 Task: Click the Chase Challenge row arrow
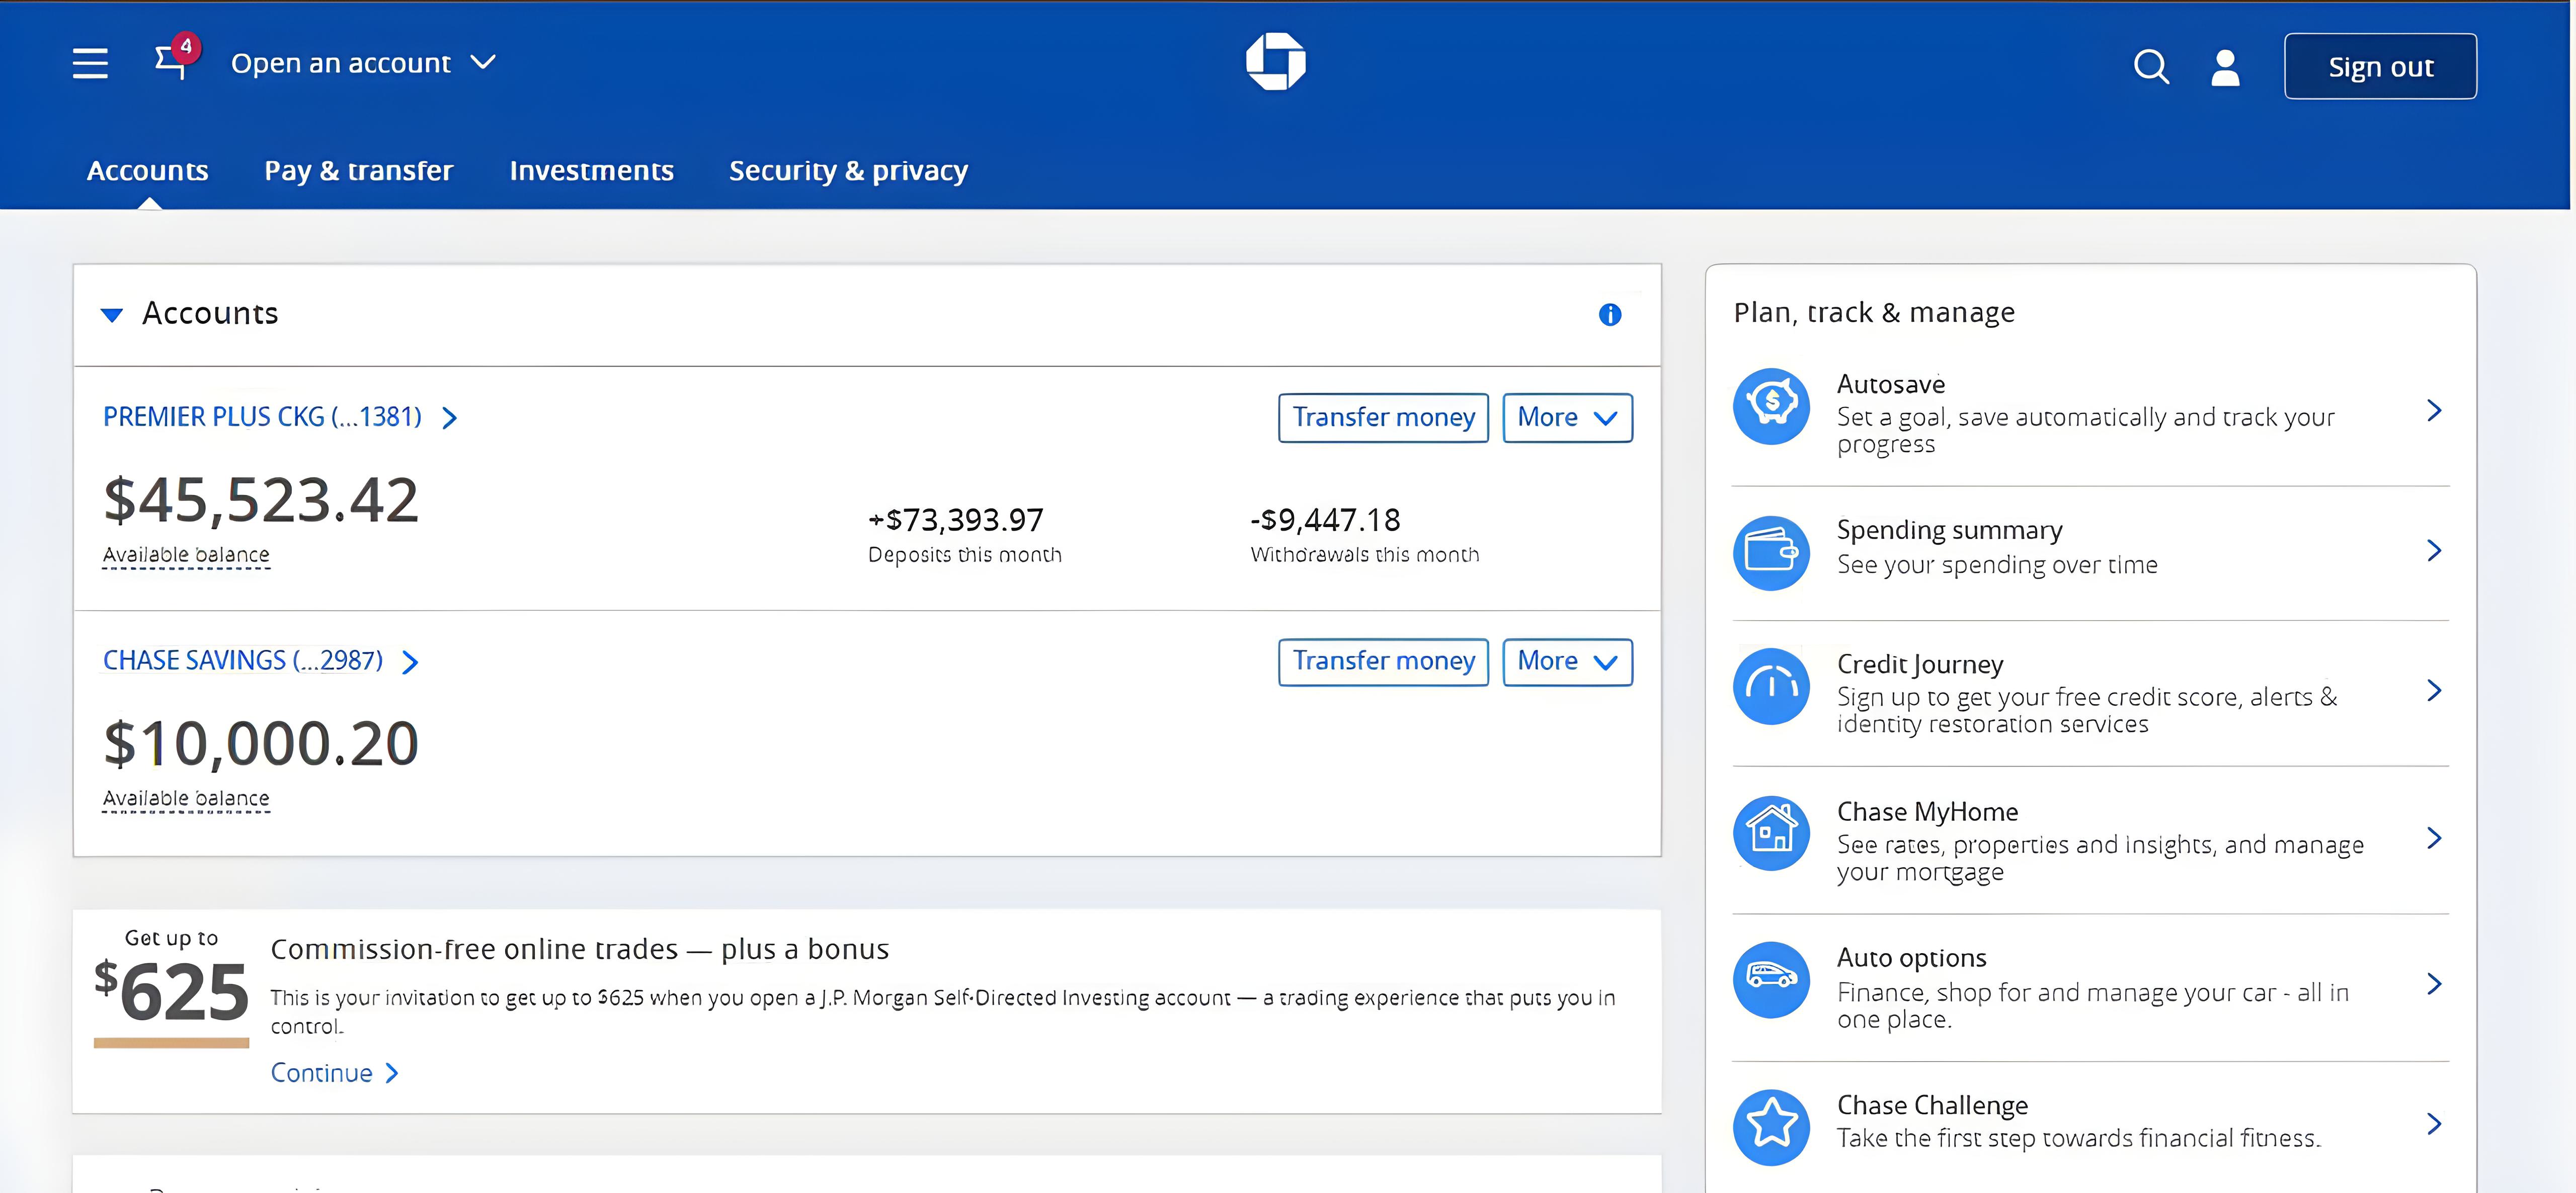(x=2434, y=1124)
